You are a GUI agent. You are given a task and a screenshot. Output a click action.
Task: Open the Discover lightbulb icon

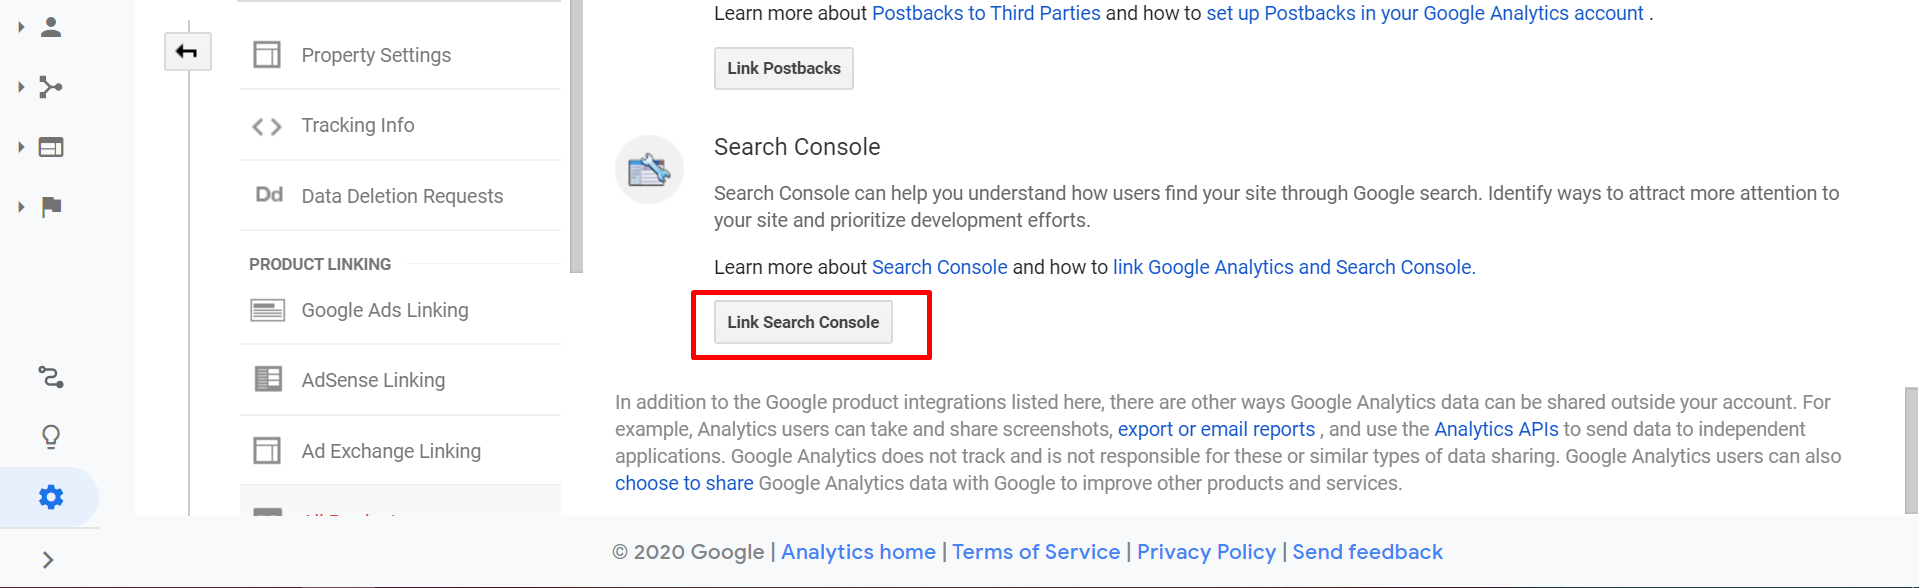click(x=51, y=437)
